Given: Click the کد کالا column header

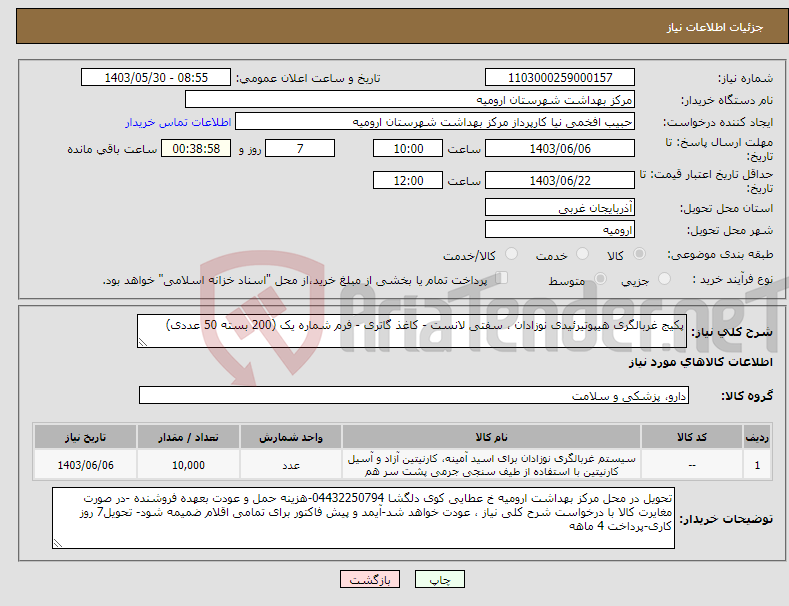Looking at the screenshot, I should [x=692, y=436].
